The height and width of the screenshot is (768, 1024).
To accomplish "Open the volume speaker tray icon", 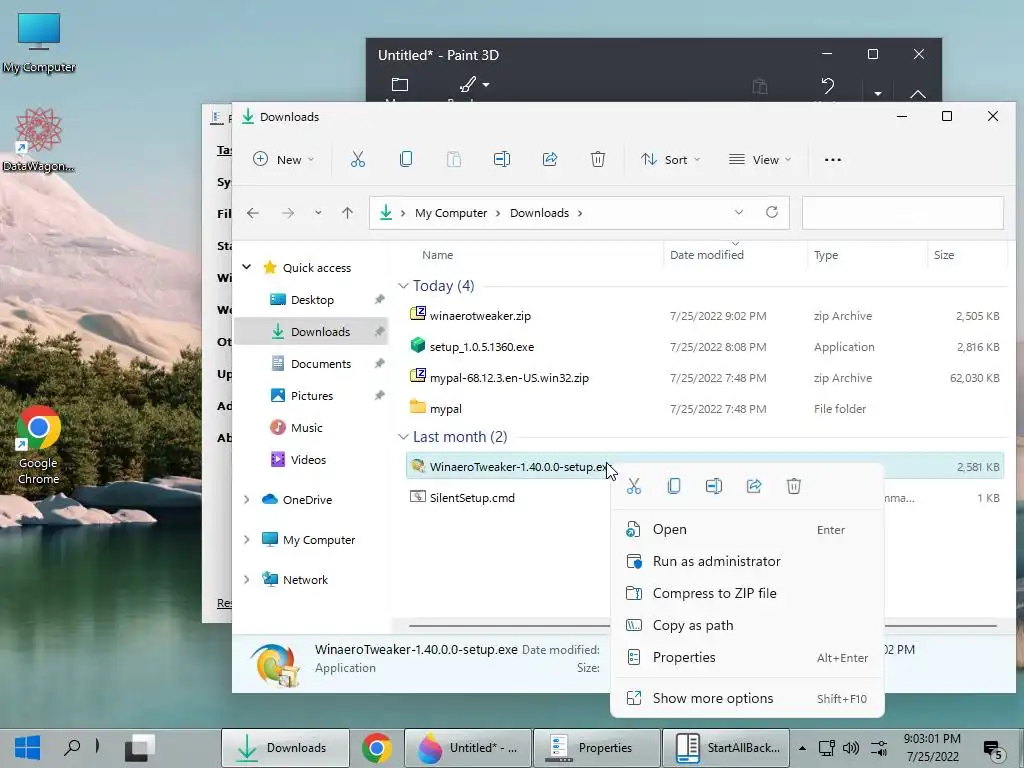I will 850,748.
